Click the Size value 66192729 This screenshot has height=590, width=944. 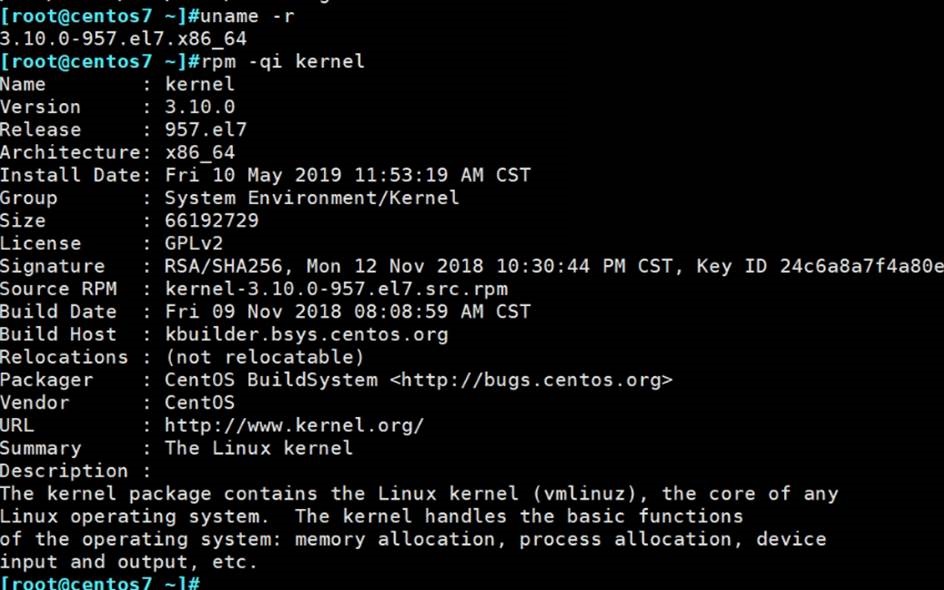coord(211,220)
